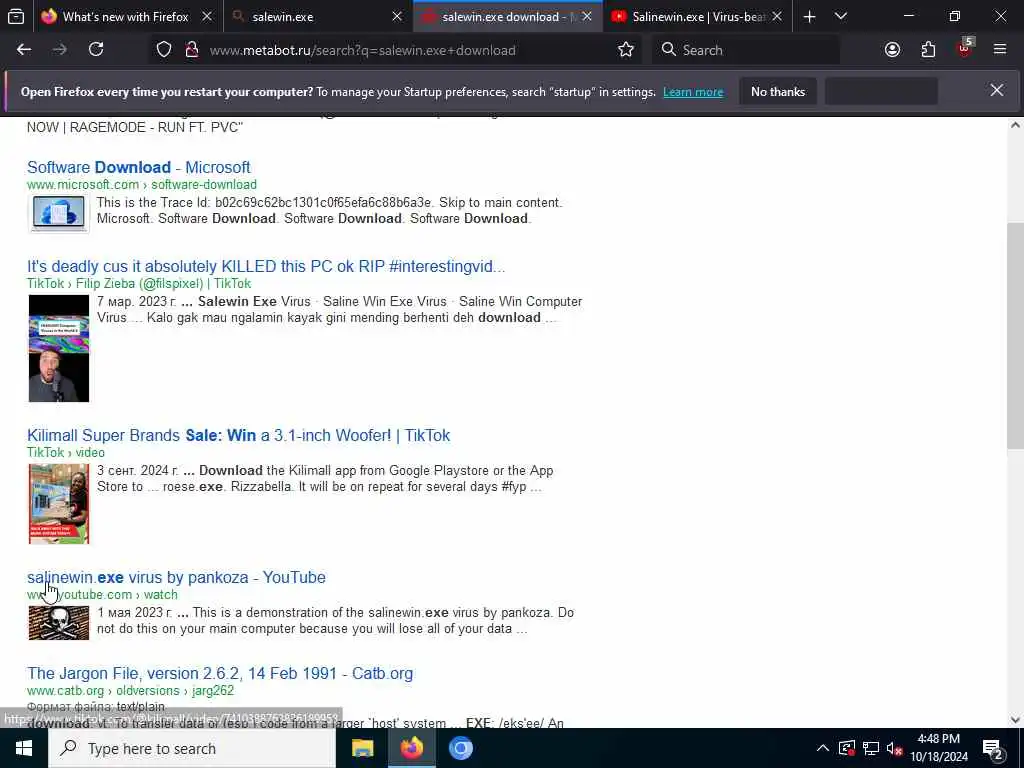Bookmark this page with the star icon
This screenshot has width=1024, height=768.
626,50
